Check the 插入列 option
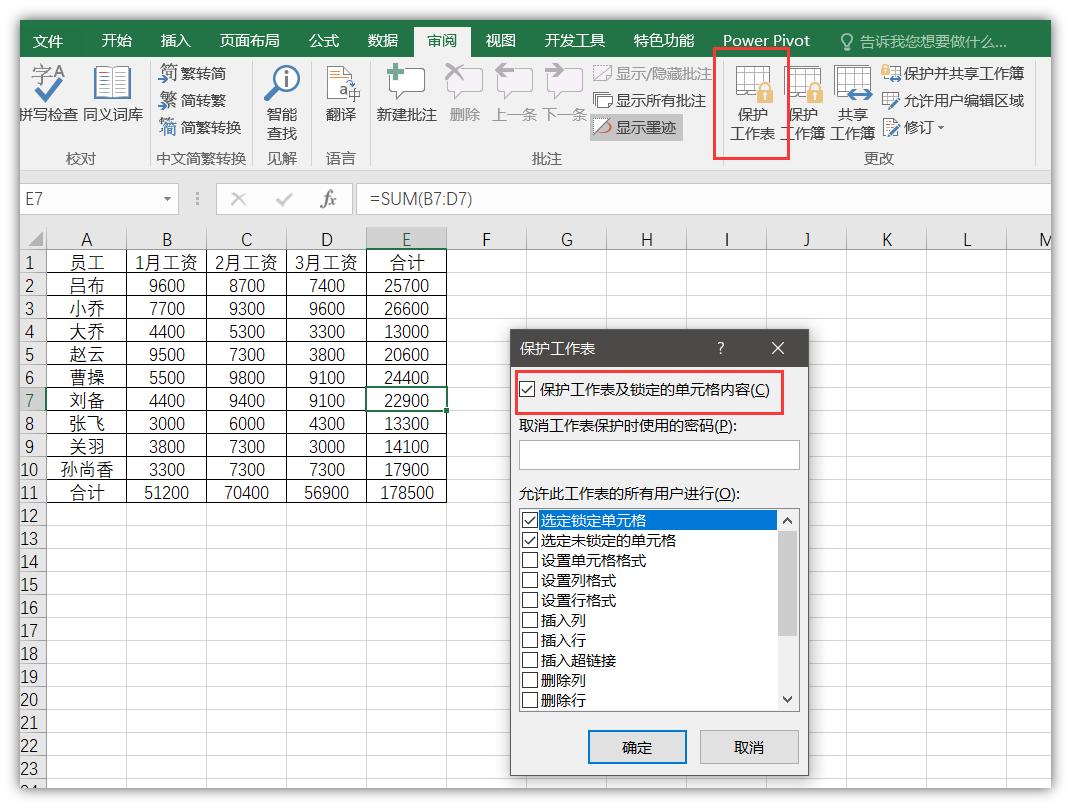Screen dimensions: 1071x808 [530, 619]
